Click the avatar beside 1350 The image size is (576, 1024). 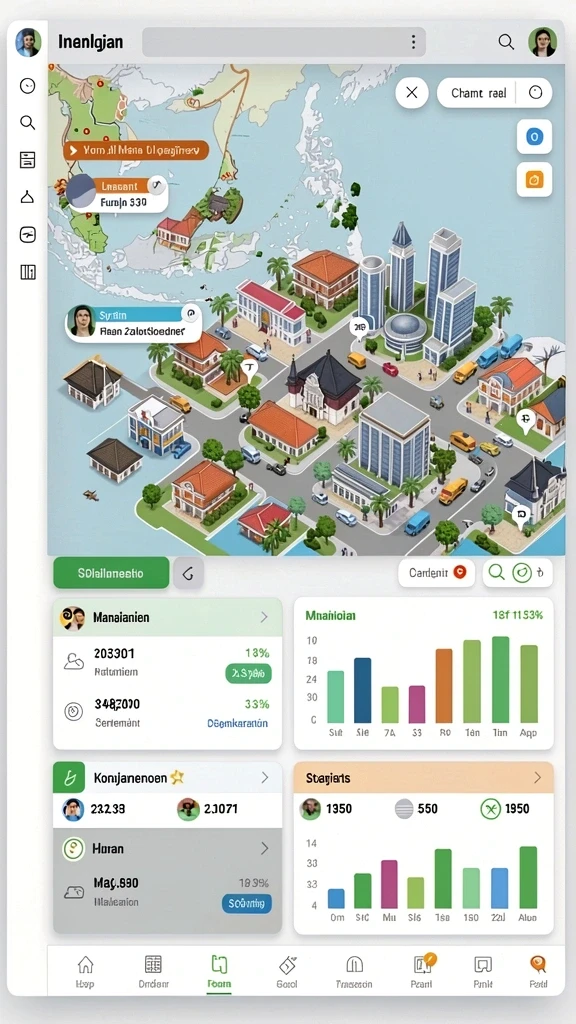(x=310, y=809)
